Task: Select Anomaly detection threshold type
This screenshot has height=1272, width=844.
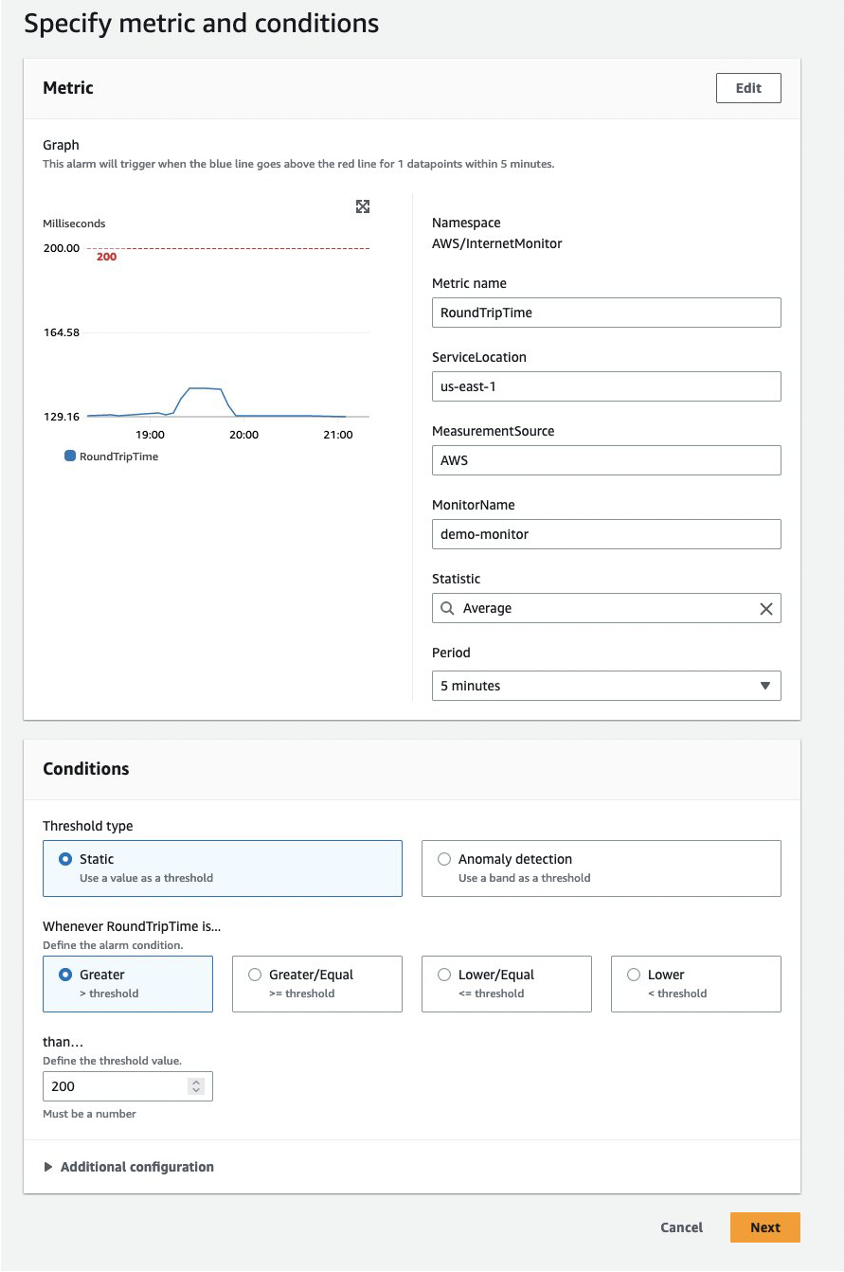Action: pos(445,859)
